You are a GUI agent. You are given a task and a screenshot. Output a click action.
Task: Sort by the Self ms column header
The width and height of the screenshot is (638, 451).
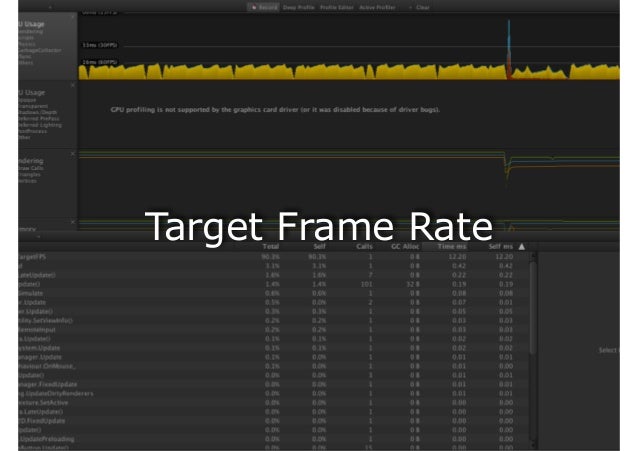[500, 246]
